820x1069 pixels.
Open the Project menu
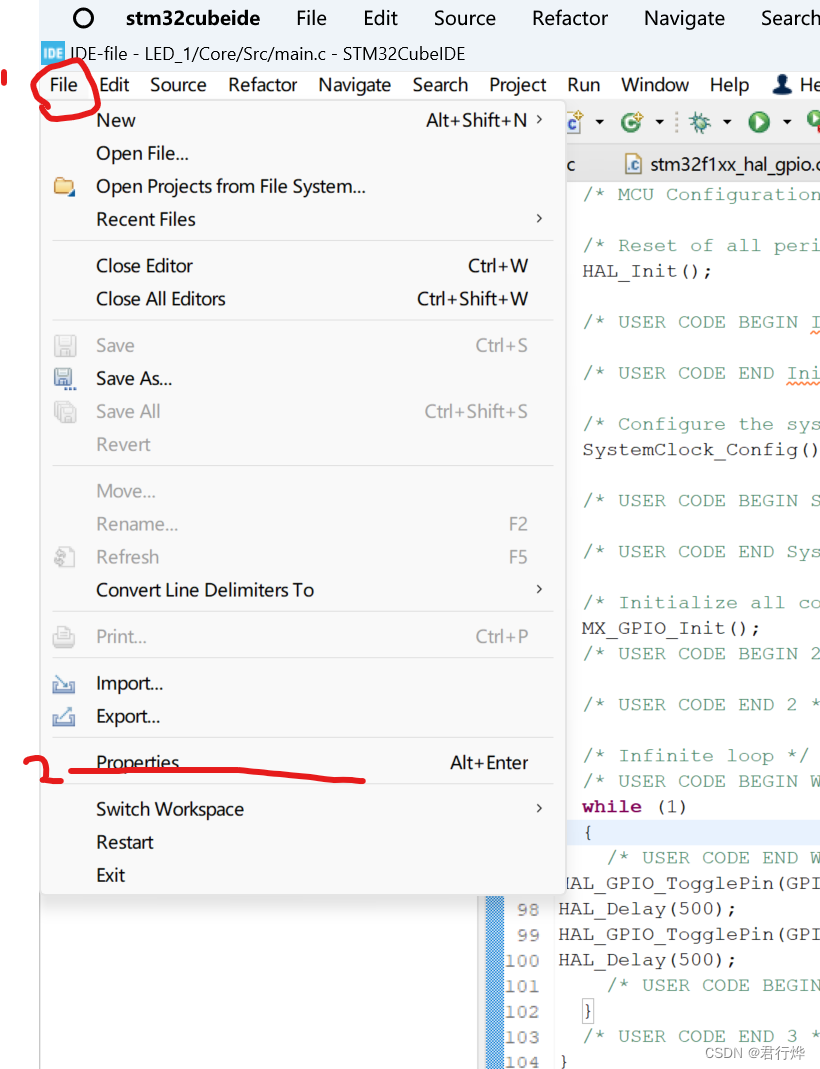click(517, 85)
